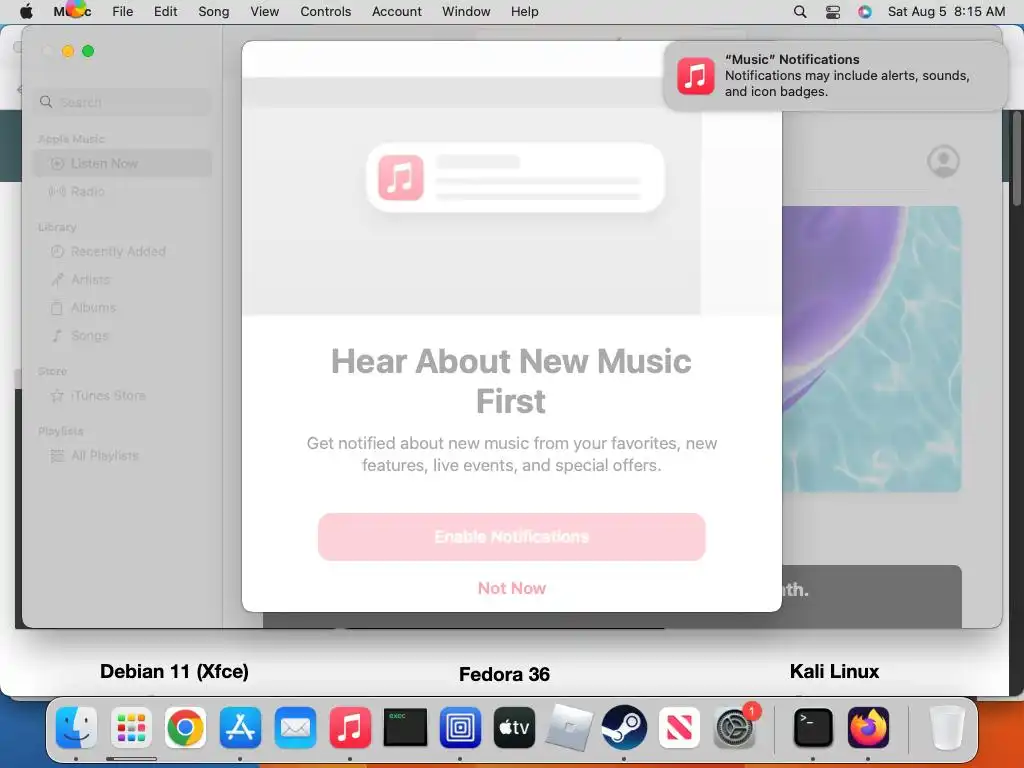Open System Preferences with badge in dock
The width and height of the screenshot is (1024, 768).
735,727
